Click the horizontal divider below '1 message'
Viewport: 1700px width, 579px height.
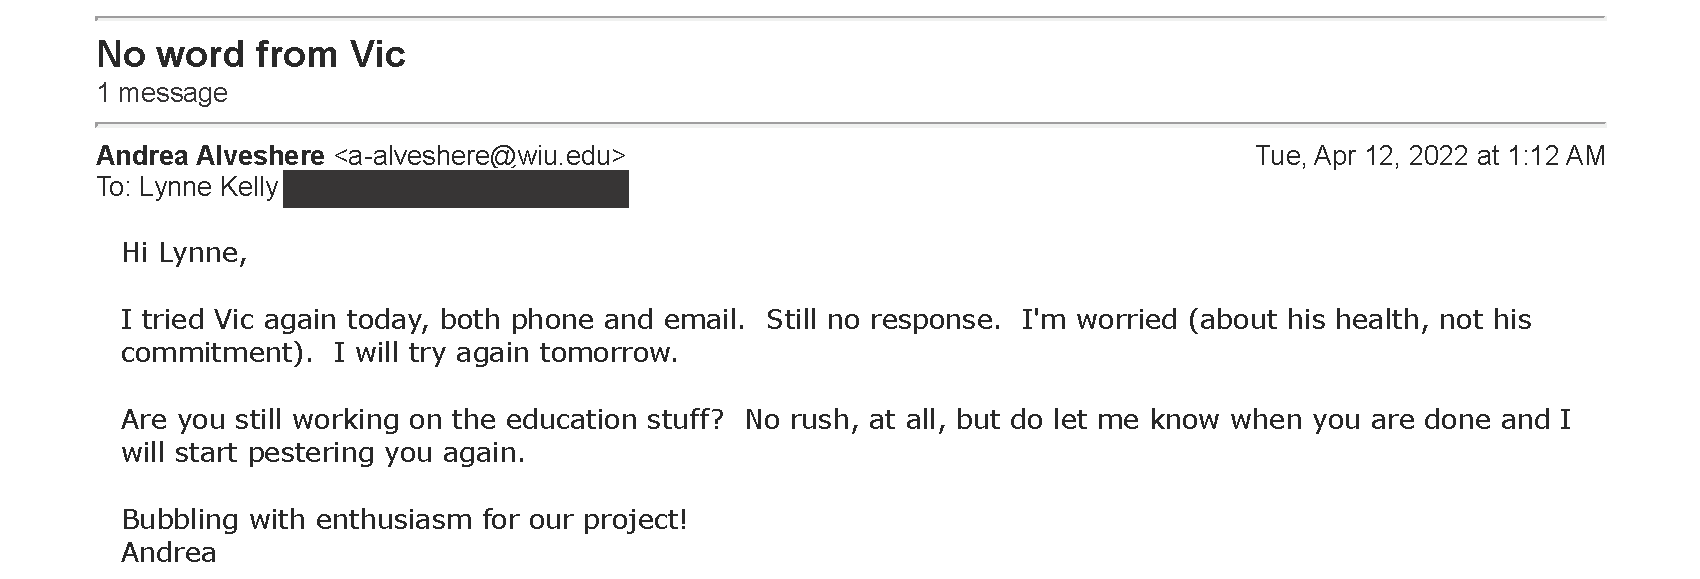pyautogui.click(x=850, y=124)
